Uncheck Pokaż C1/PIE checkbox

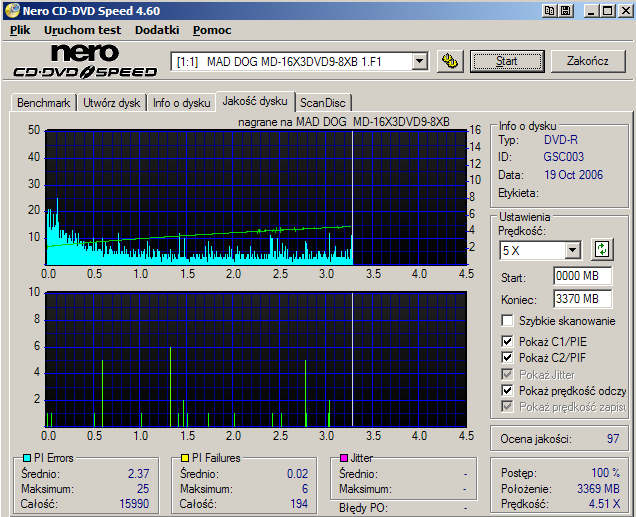507,341
